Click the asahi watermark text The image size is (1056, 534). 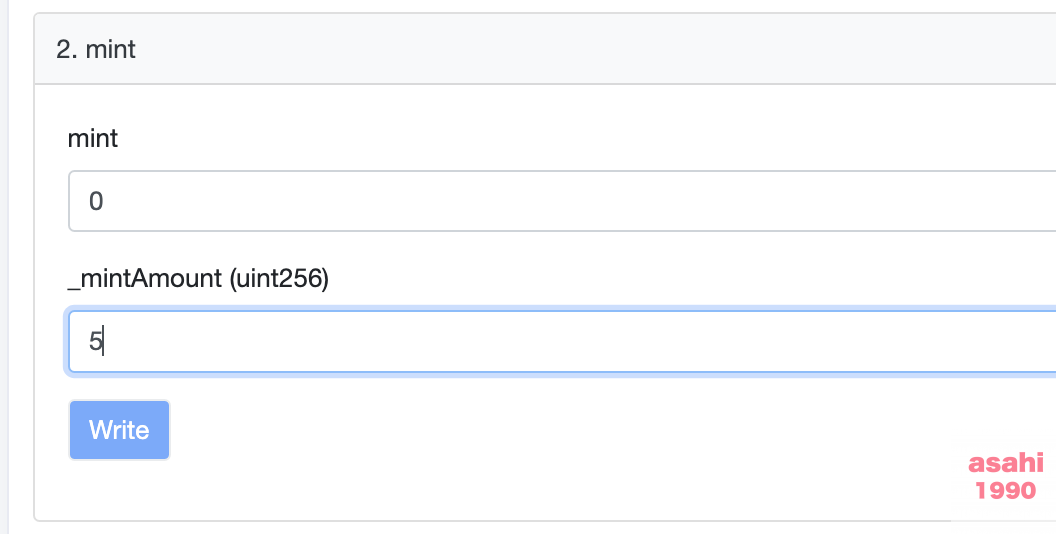click(1005, 463)
